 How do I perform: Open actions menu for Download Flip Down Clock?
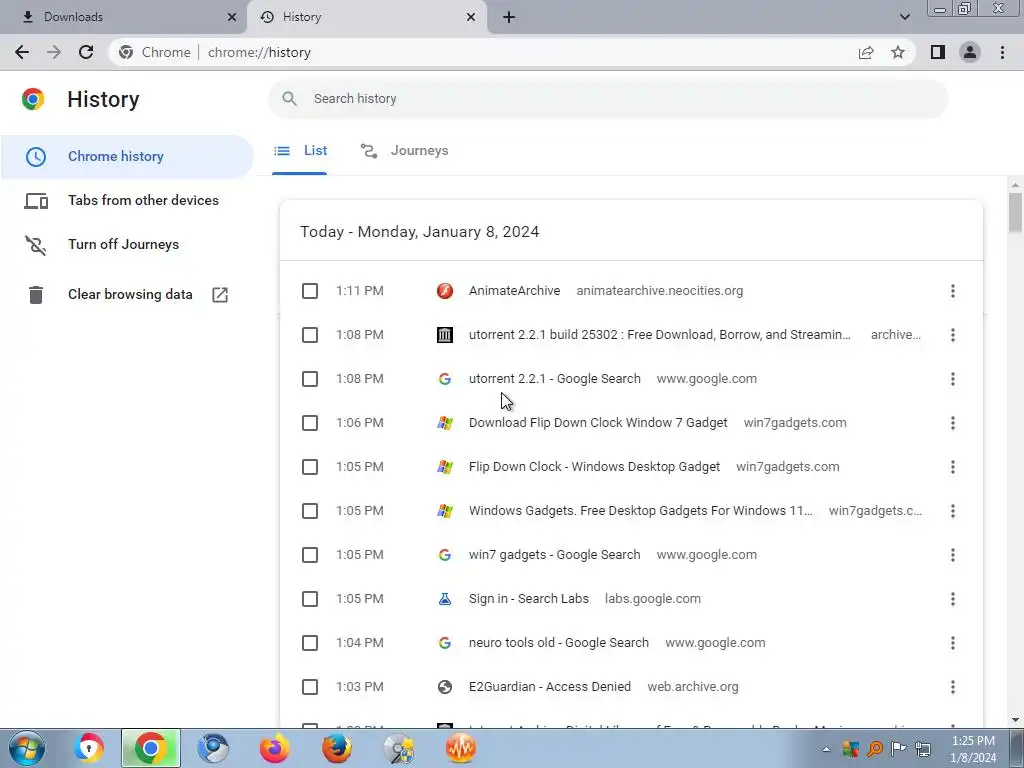tap(953, 423)
